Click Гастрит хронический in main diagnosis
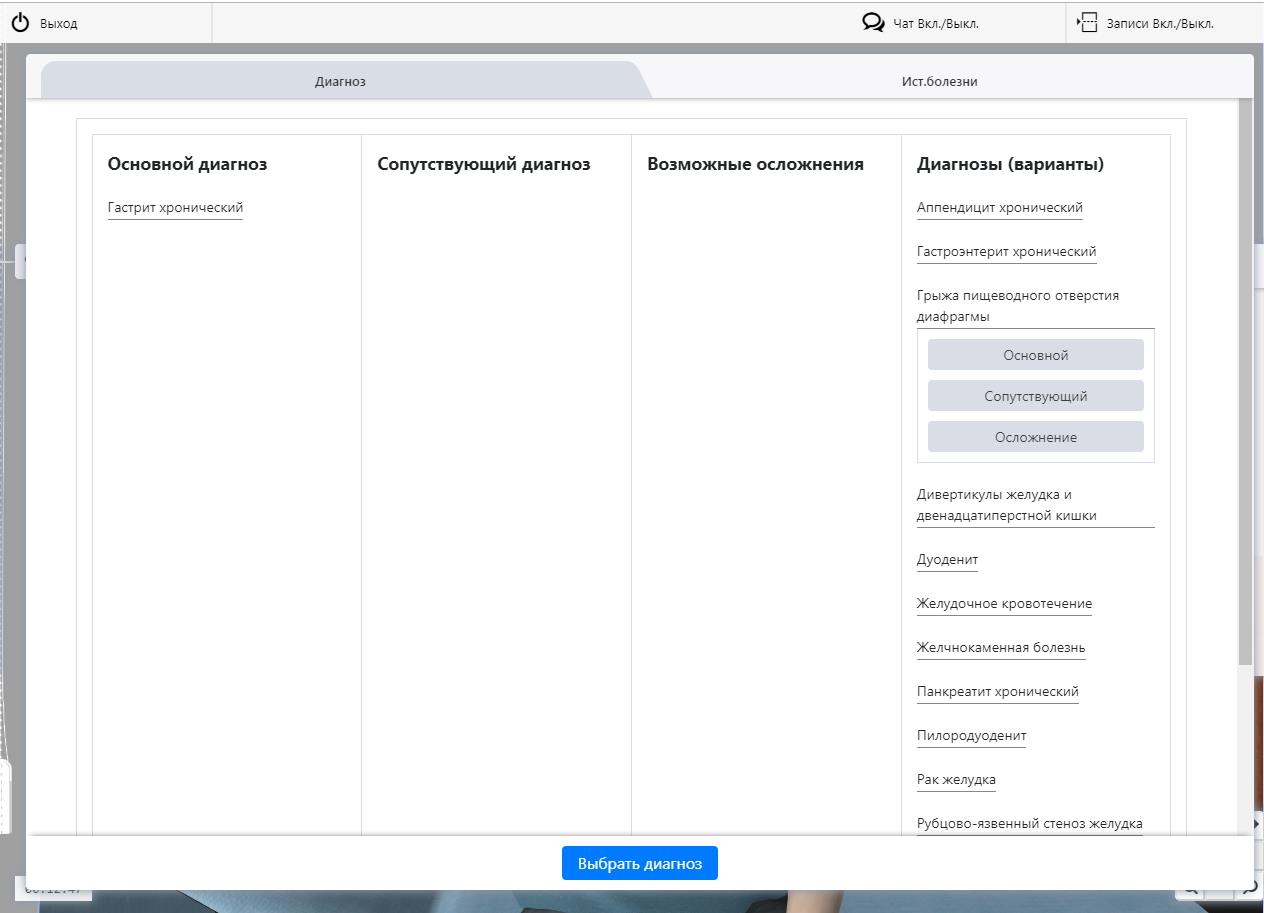1264x913 pixels. click(x=175, y=208)
